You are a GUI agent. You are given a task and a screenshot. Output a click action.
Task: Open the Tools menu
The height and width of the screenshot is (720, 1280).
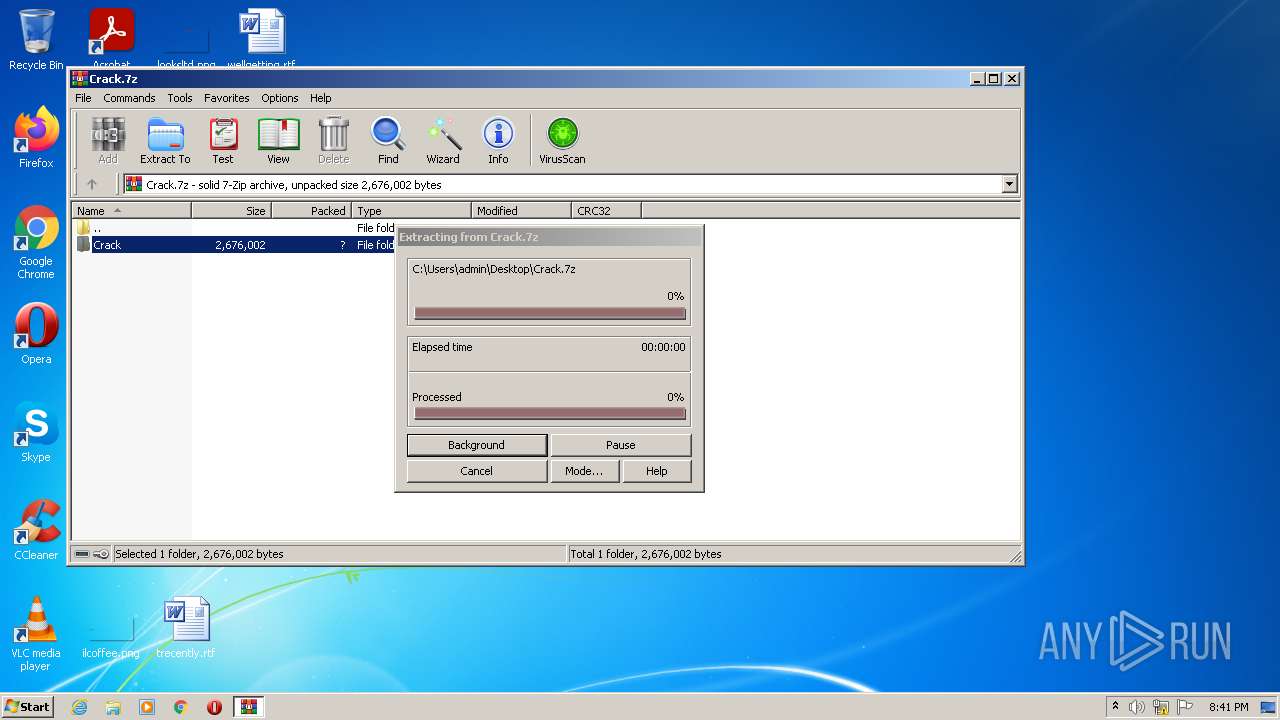click(x=180, y=98)
